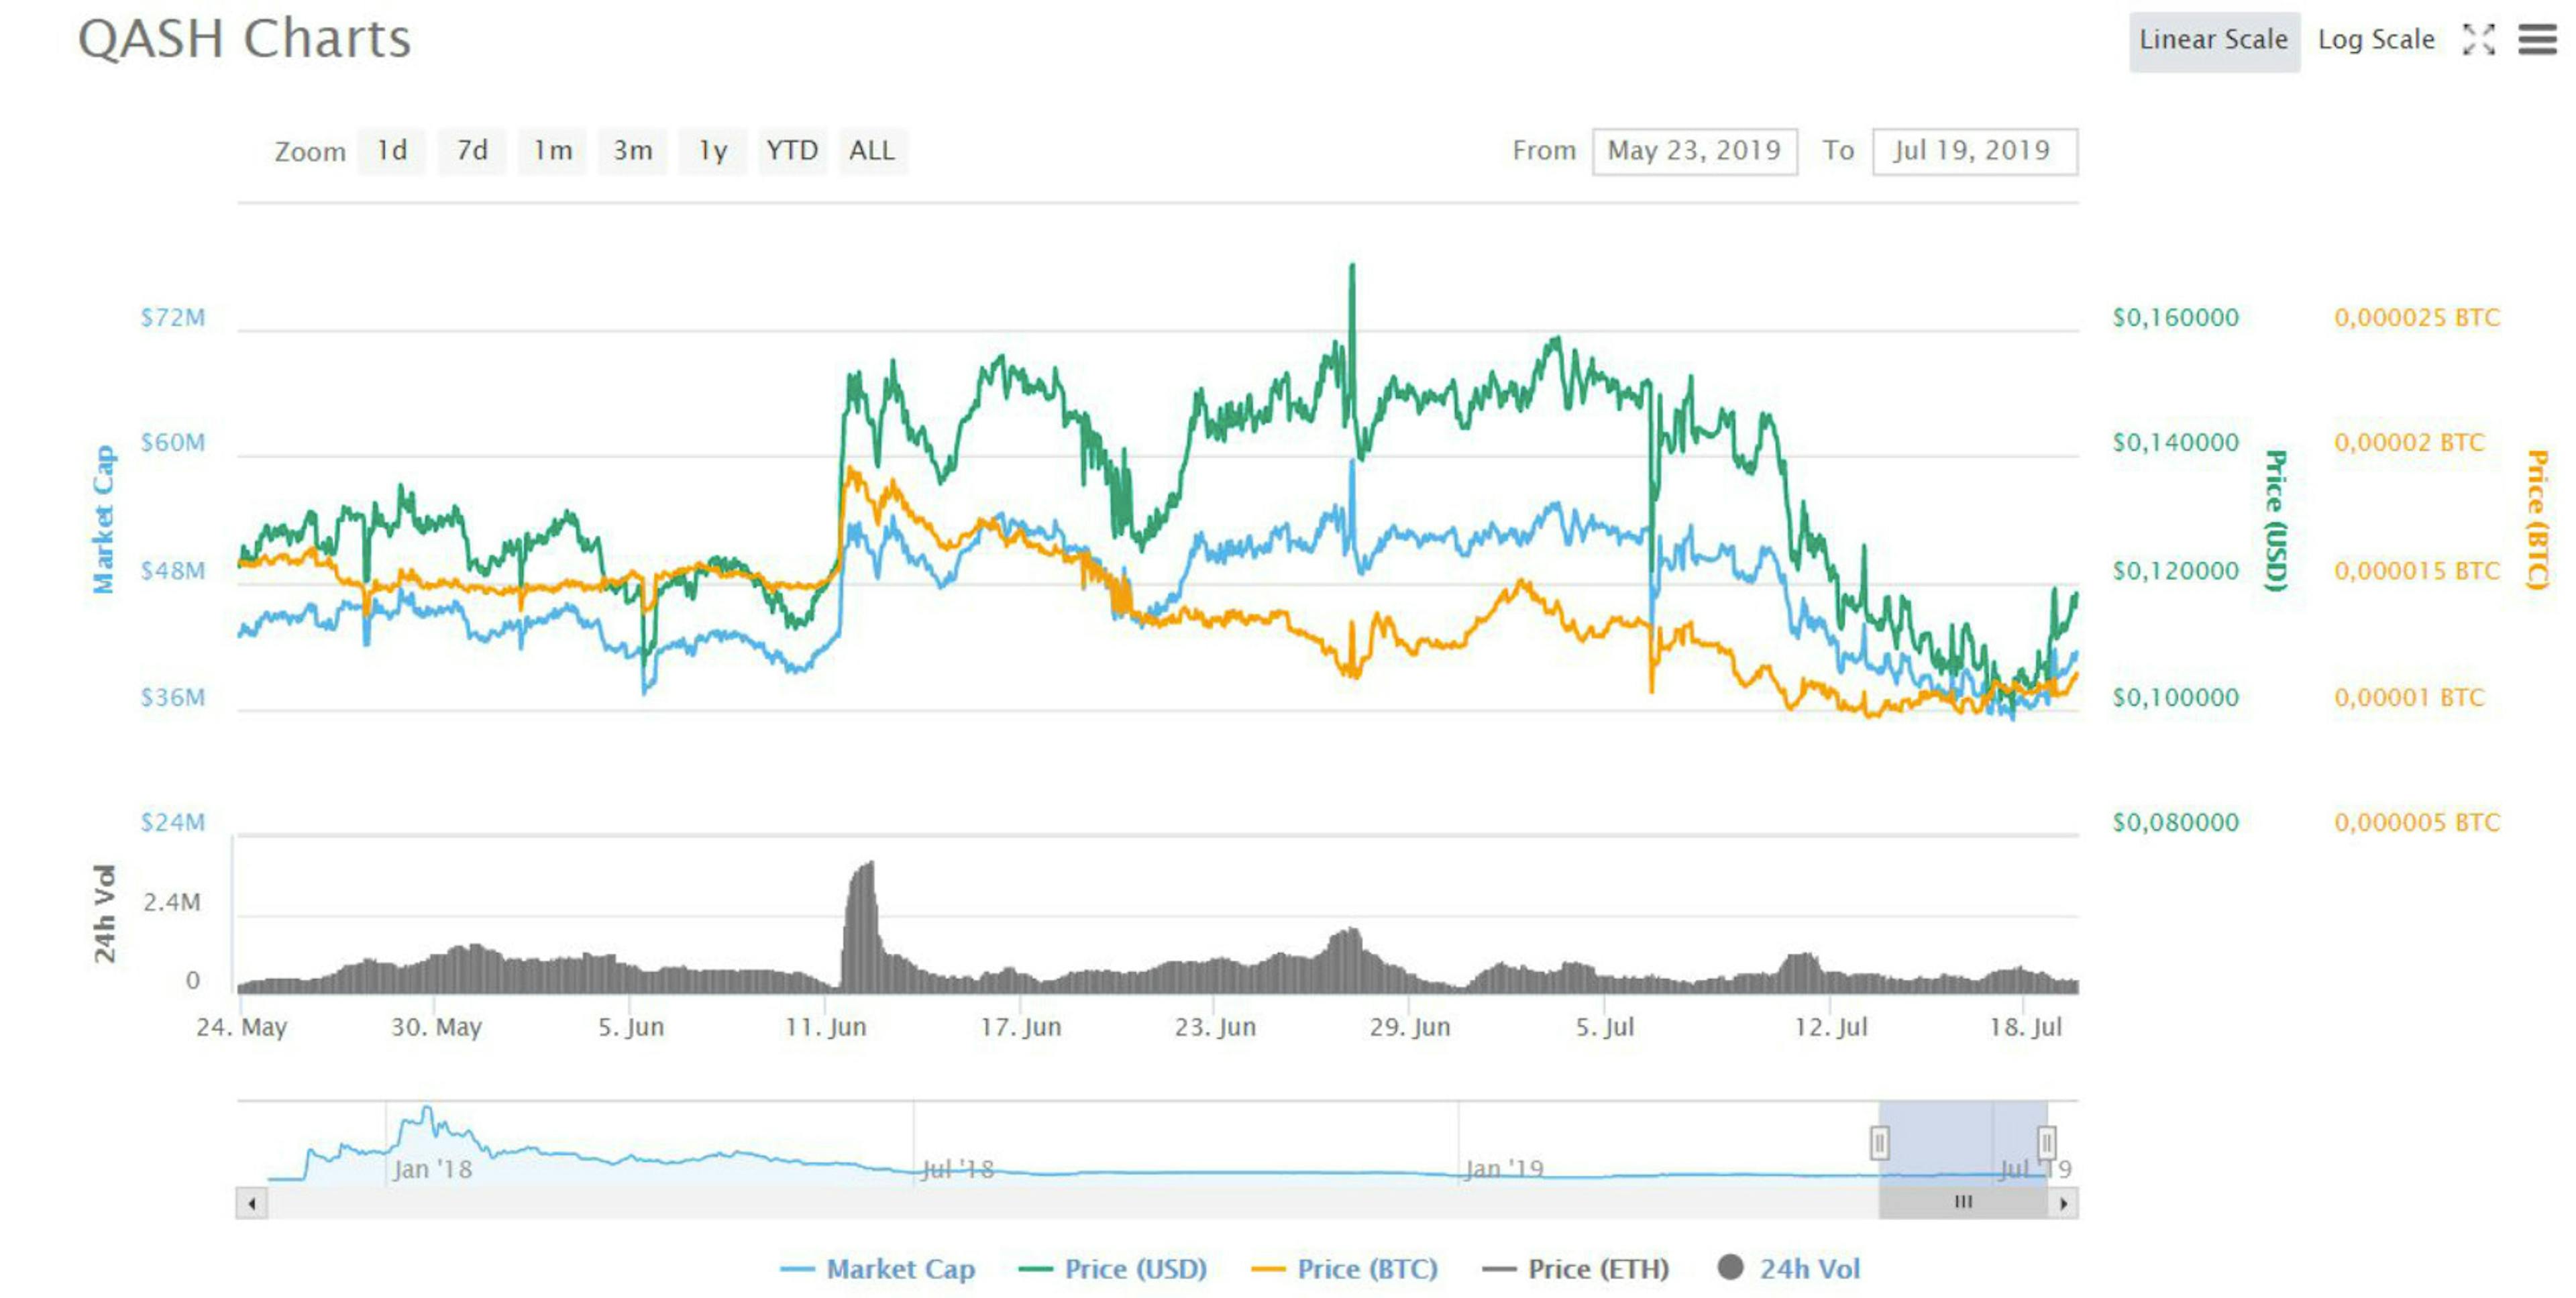Click the 2.4M volume axis label

[172, 903]
